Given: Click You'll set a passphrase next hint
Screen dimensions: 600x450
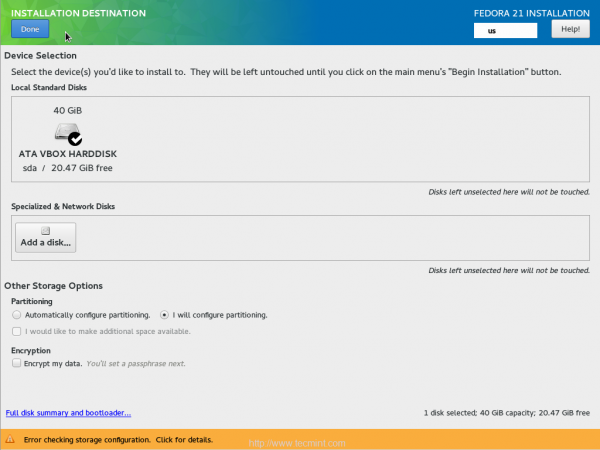Looking at the screenshot, I should 136,364.
